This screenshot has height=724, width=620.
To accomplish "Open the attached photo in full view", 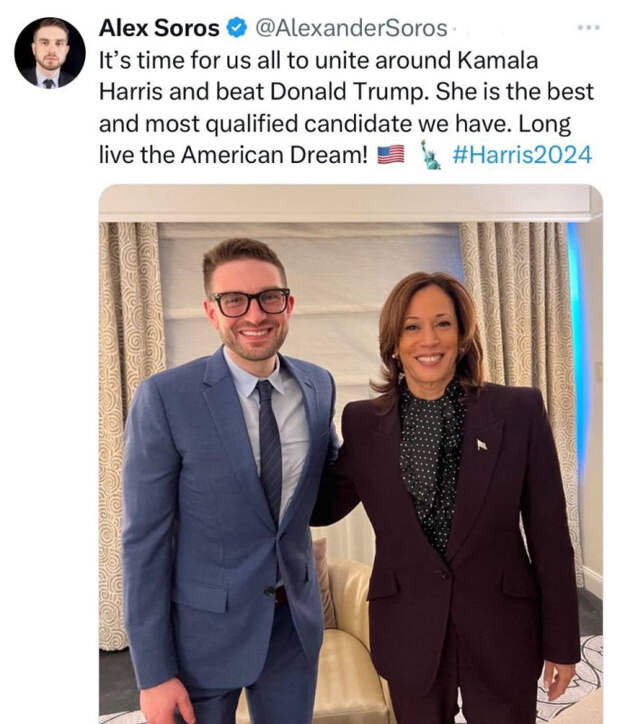I will 351,454.
